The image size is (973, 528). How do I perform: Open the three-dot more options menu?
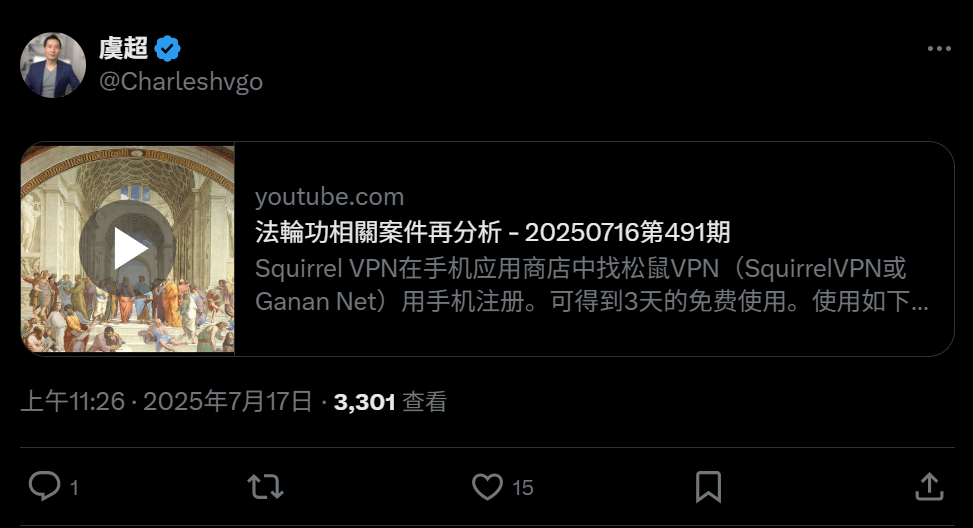939,49
